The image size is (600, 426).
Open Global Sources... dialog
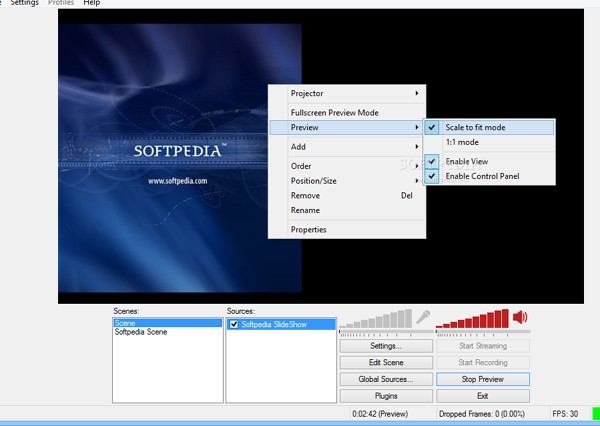[x=386, y=379]
